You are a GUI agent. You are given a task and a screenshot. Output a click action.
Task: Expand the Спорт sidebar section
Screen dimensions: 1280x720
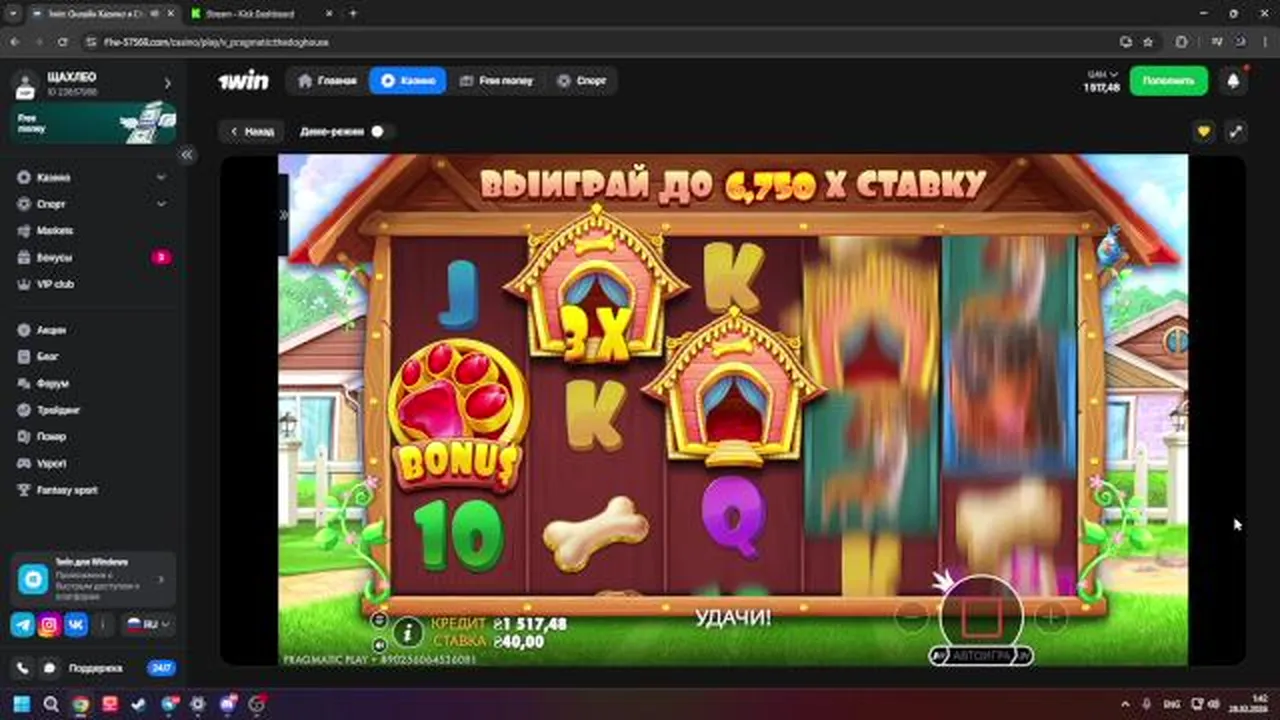point(93,204)
